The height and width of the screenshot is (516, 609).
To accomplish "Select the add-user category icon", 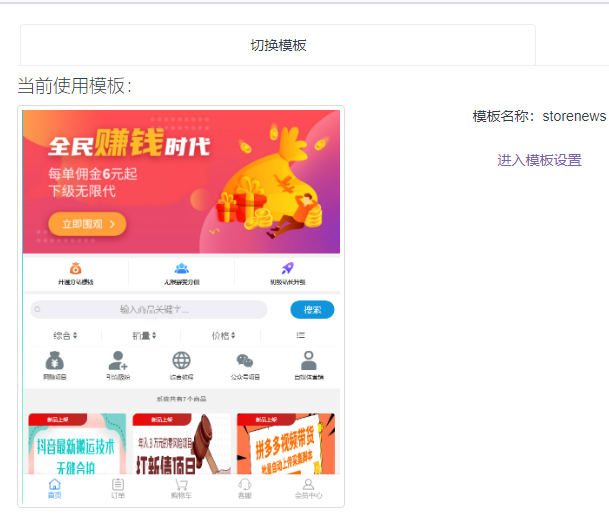I will [x=118, y=362].
